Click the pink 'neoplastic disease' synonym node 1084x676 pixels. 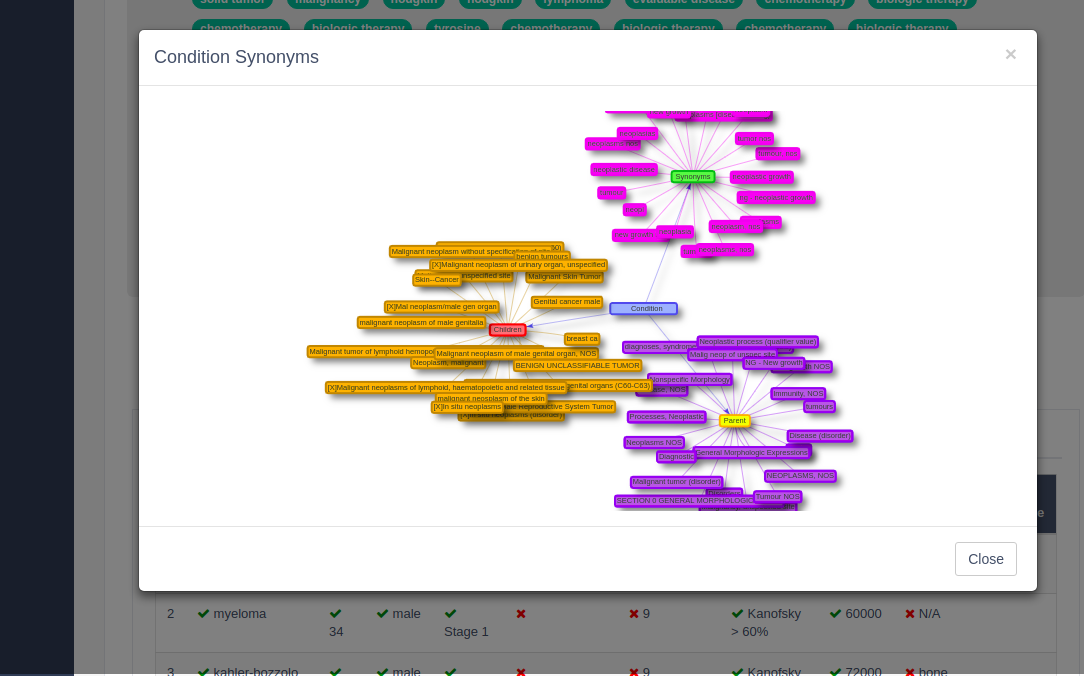(x=624, y=169)
